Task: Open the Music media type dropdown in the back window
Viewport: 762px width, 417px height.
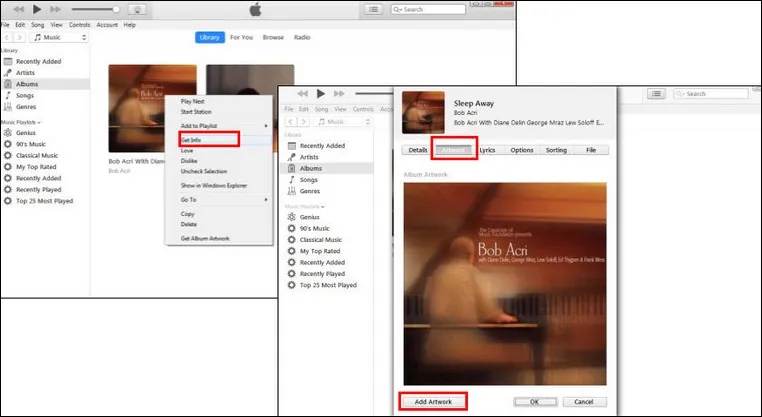Action: (x=62, y=37)
